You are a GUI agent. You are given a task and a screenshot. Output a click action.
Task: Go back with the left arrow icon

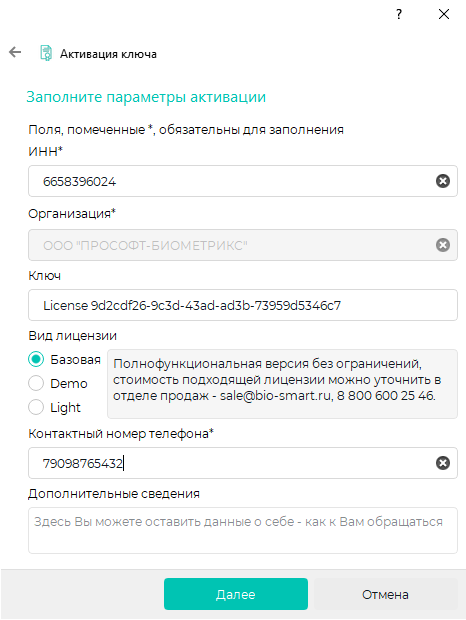pyautogui.click(x=15, y=52)
